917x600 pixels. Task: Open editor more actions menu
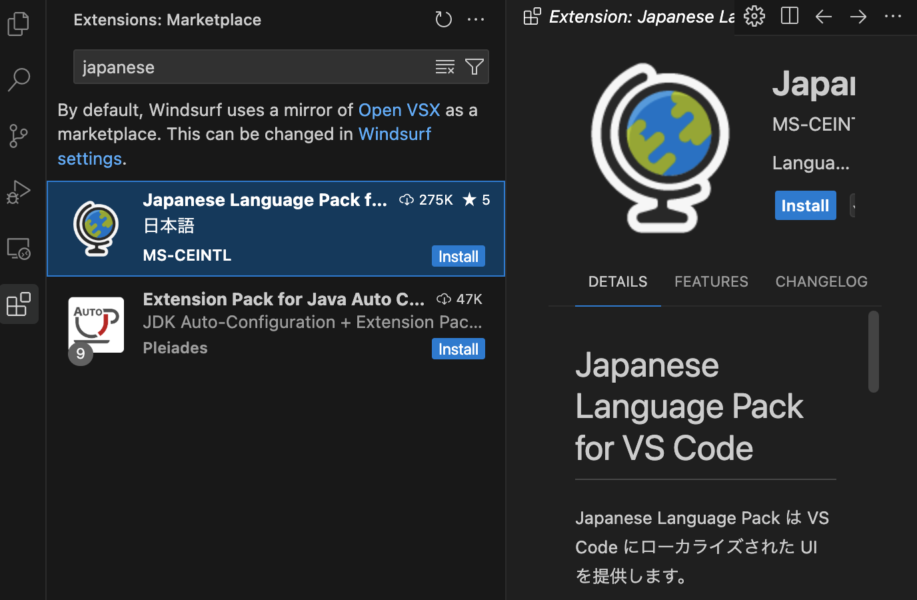[x=892, y=16]
